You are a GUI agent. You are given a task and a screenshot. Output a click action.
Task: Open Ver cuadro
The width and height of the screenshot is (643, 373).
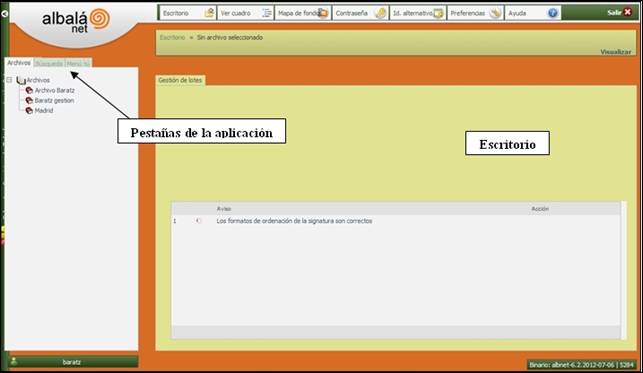click(x=245, y=13)
